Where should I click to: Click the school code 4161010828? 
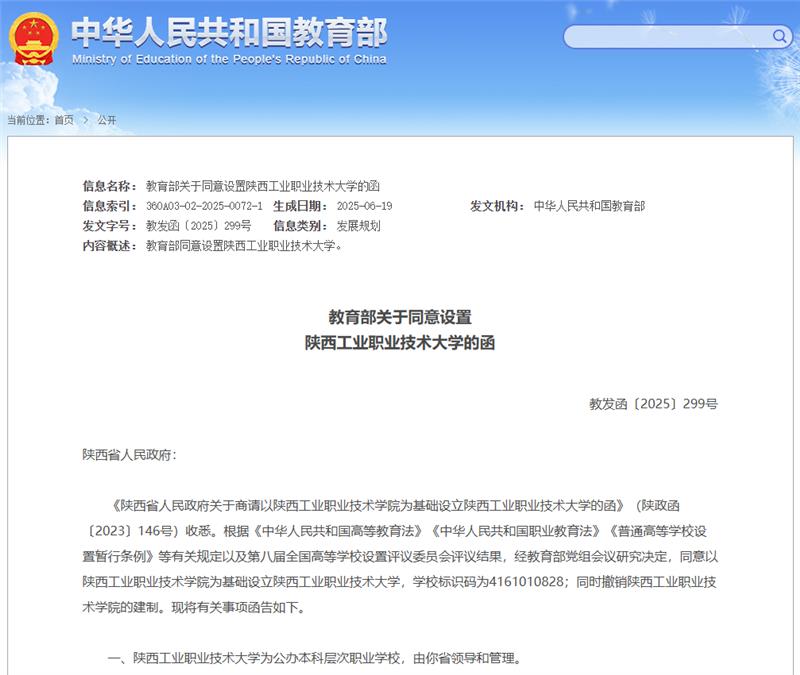coord(526,582)
